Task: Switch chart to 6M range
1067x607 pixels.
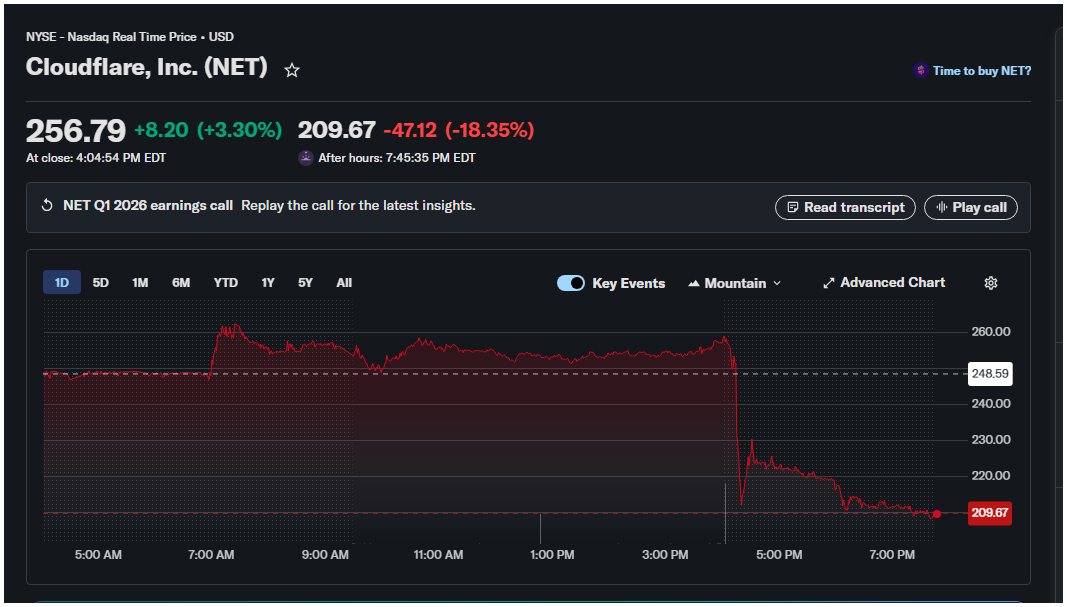Action: coord(181,282)
